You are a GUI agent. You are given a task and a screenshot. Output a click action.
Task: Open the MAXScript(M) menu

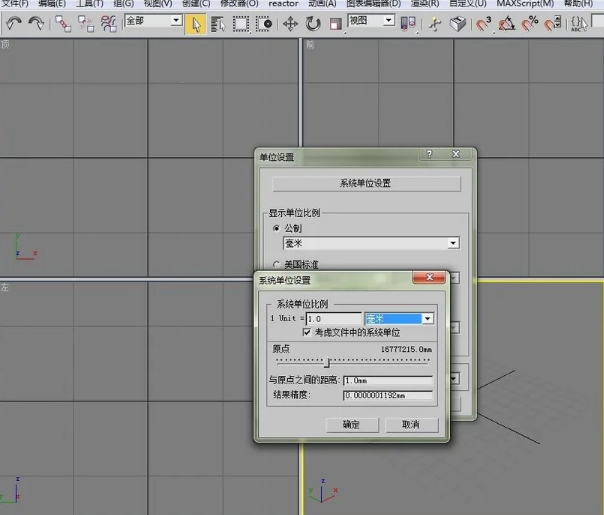[525, 3]
